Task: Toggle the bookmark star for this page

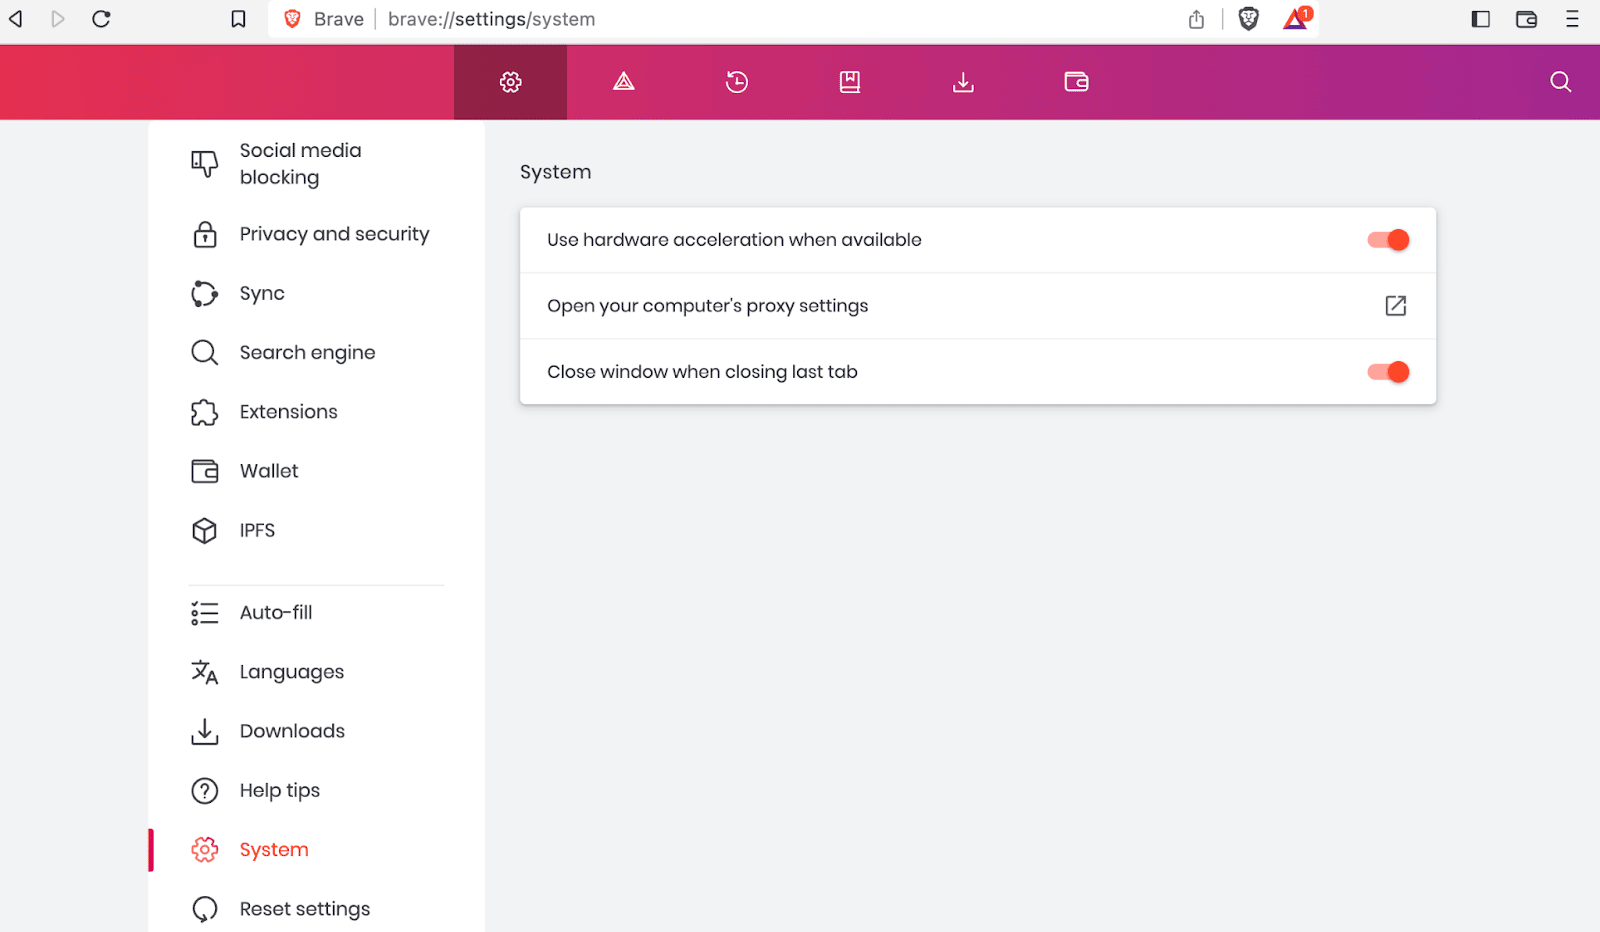Action: pos(237,18)
